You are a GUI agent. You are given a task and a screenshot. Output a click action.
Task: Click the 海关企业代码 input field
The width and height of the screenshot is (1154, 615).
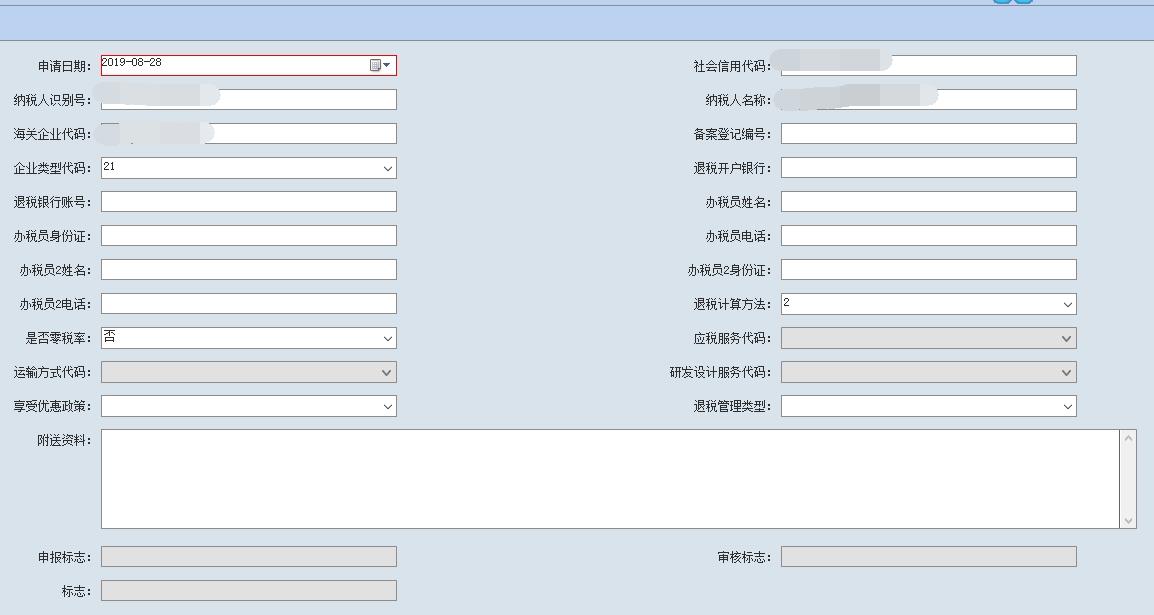249,133
